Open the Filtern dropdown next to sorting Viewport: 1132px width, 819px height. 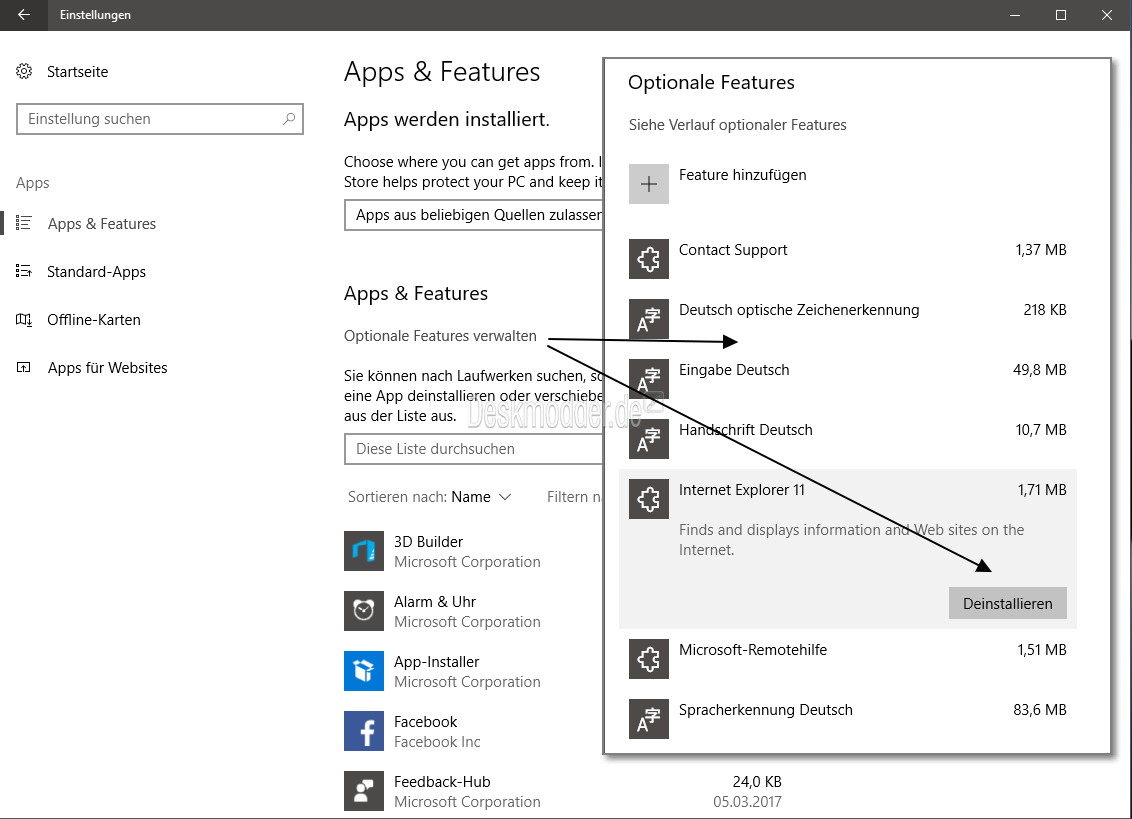coord(575,497)
